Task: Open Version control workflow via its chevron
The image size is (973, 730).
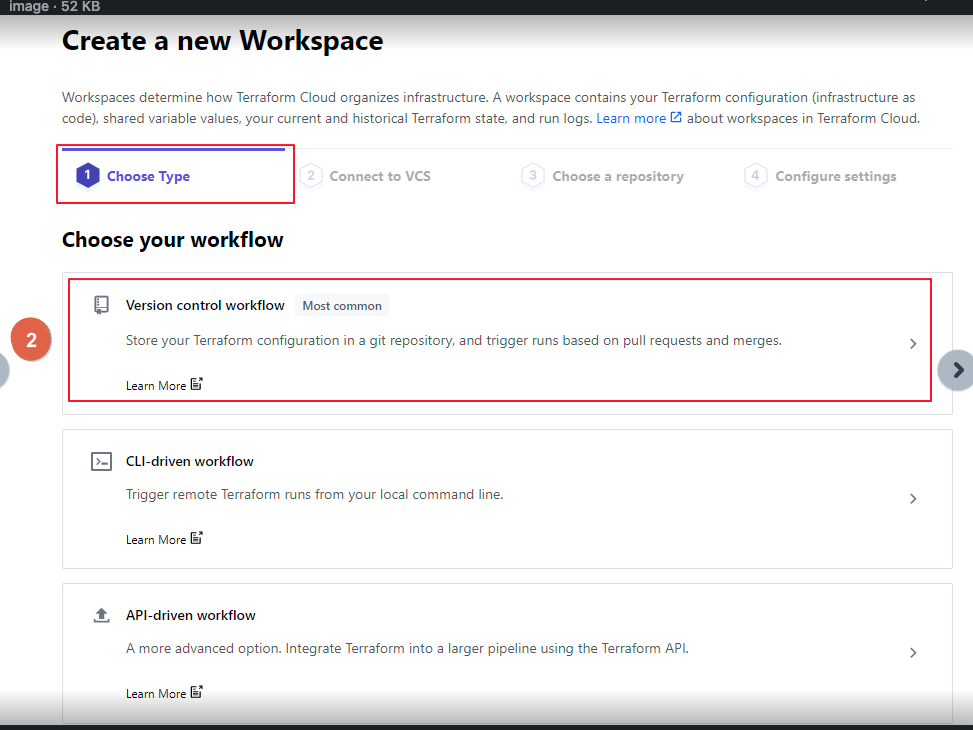Action: pyautogui.click(x=913, y=343)
